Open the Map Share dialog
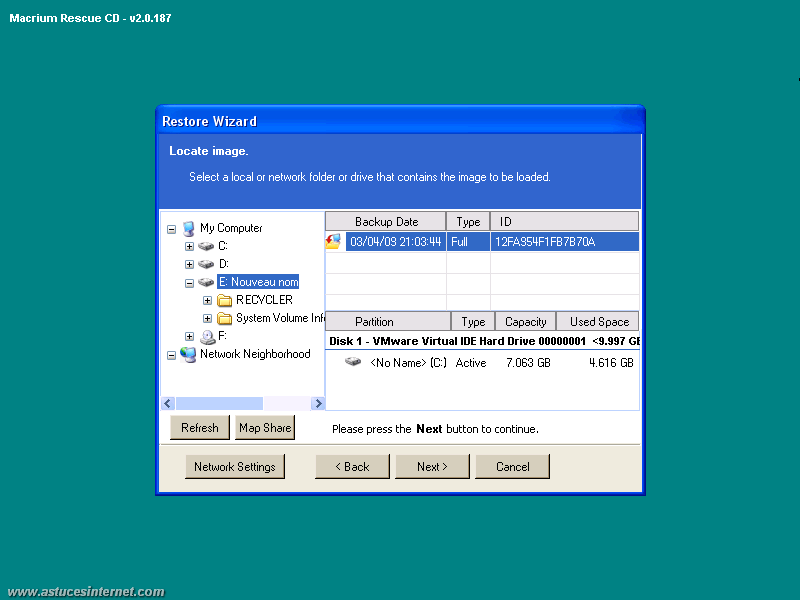This screenshot has height=600, width=800. click(265, 428)
